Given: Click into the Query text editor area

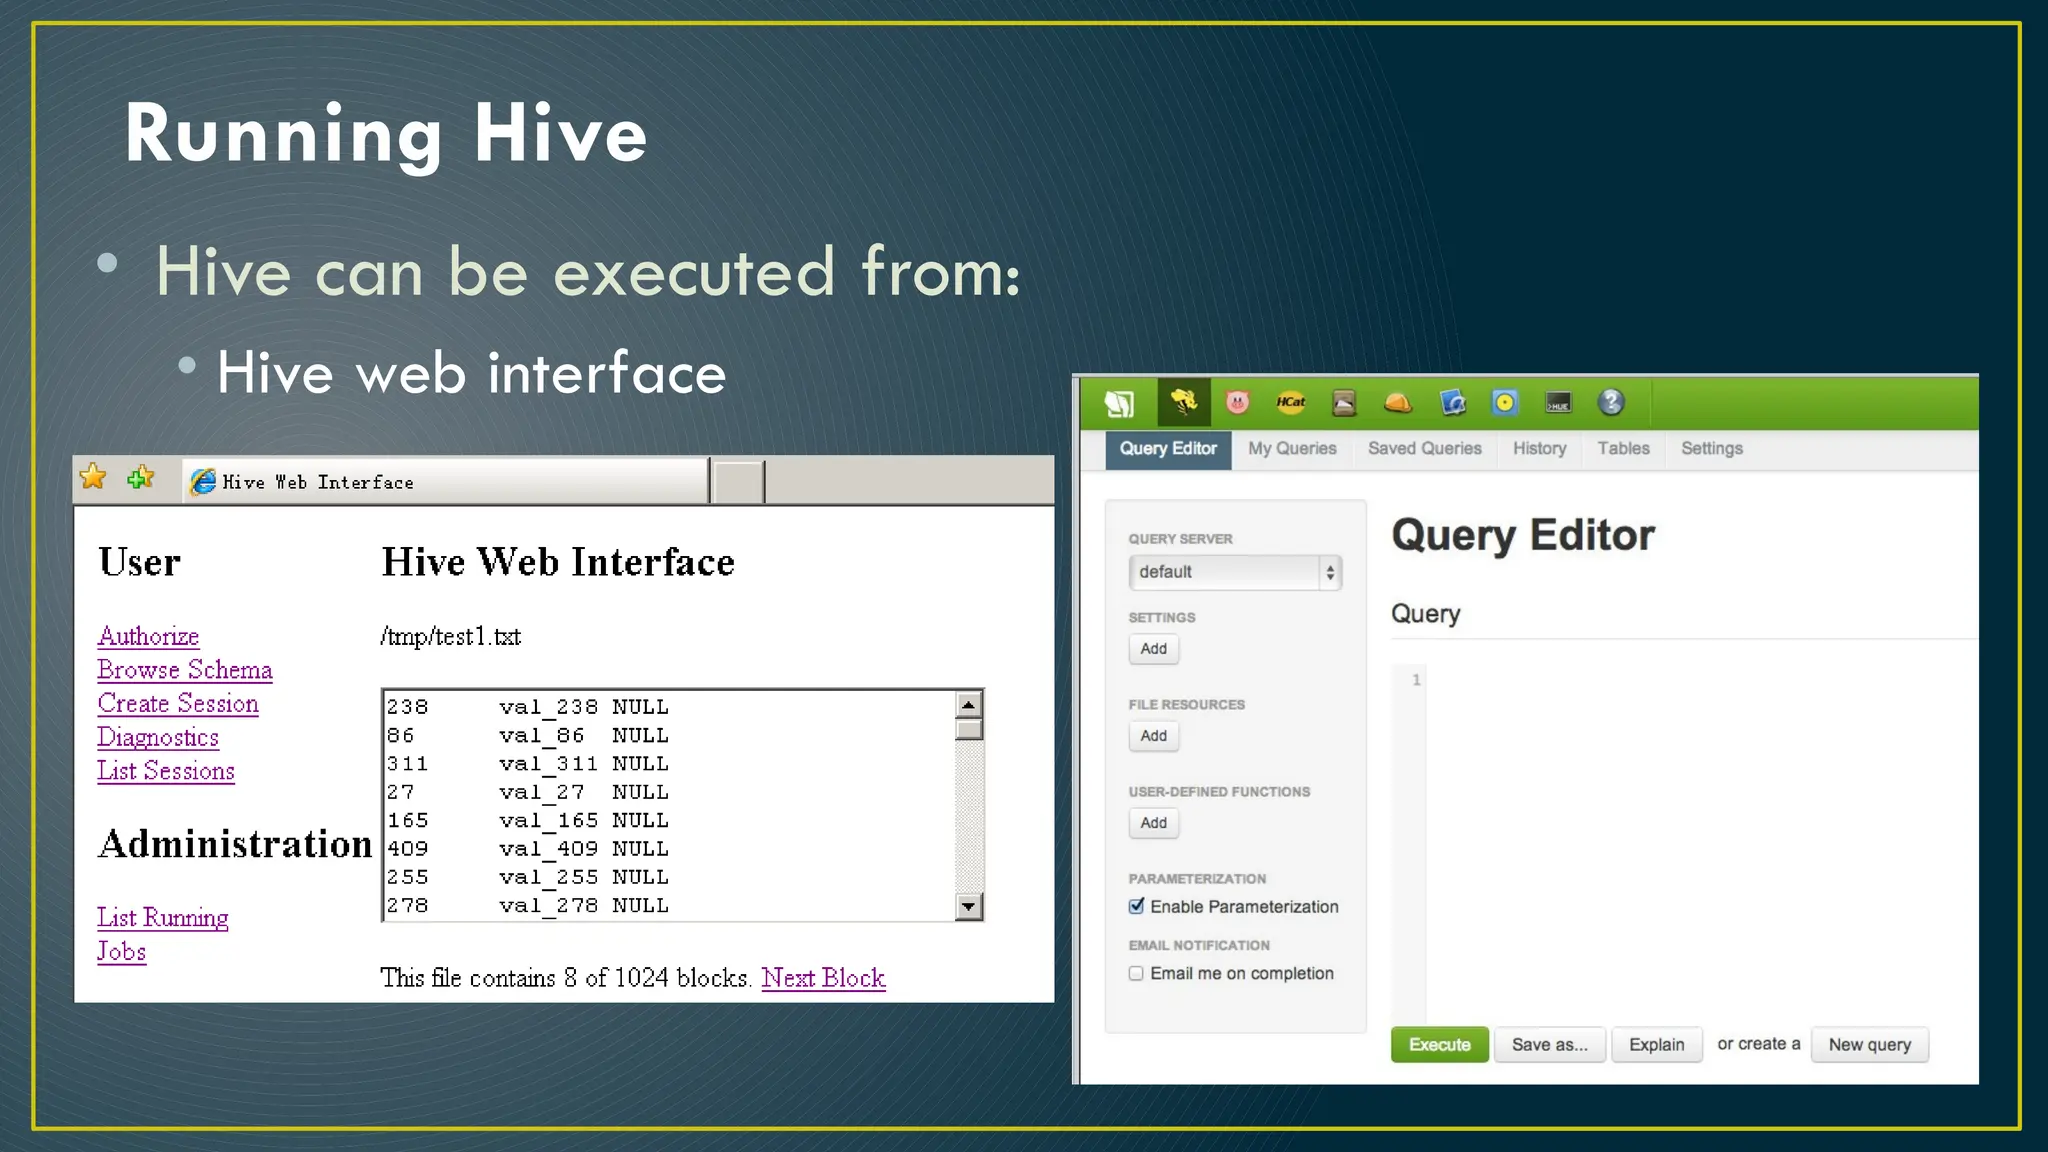Looking at the screenshot, I should tap(1700, 842).
